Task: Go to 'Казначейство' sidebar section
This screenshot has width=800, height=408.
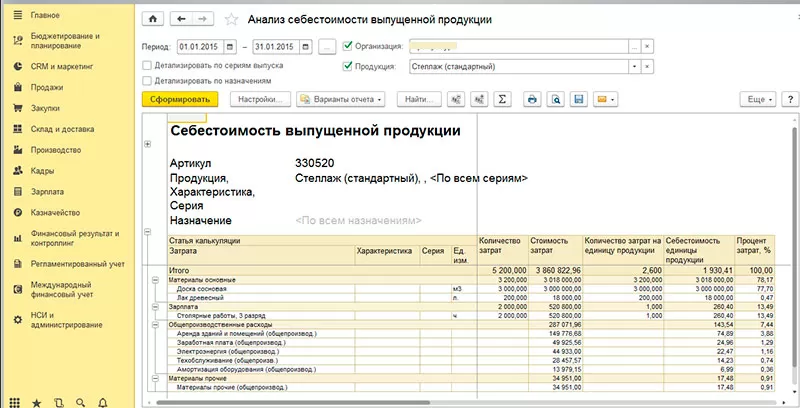Action: [x=54, y=212]
